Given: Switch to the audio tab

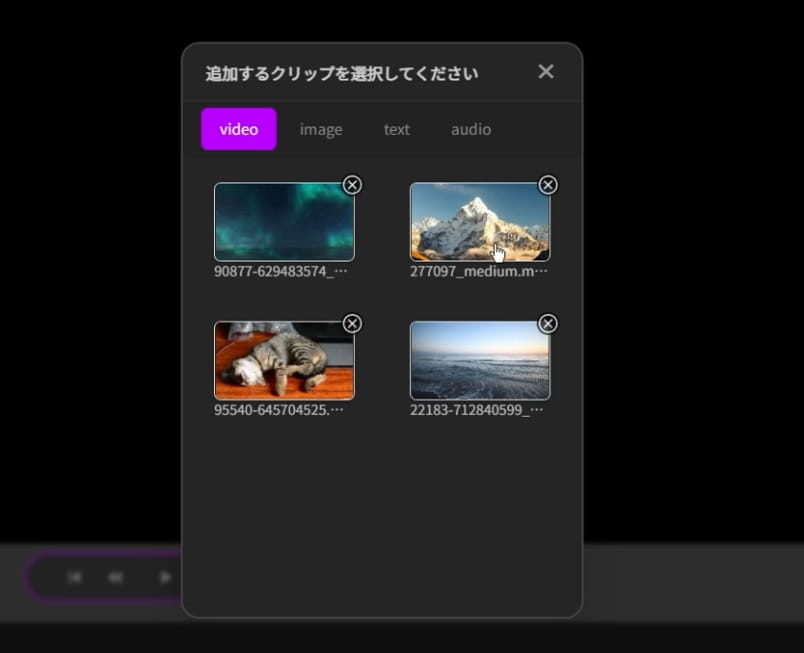Looking at the screenshot, I should pos(471,129).
